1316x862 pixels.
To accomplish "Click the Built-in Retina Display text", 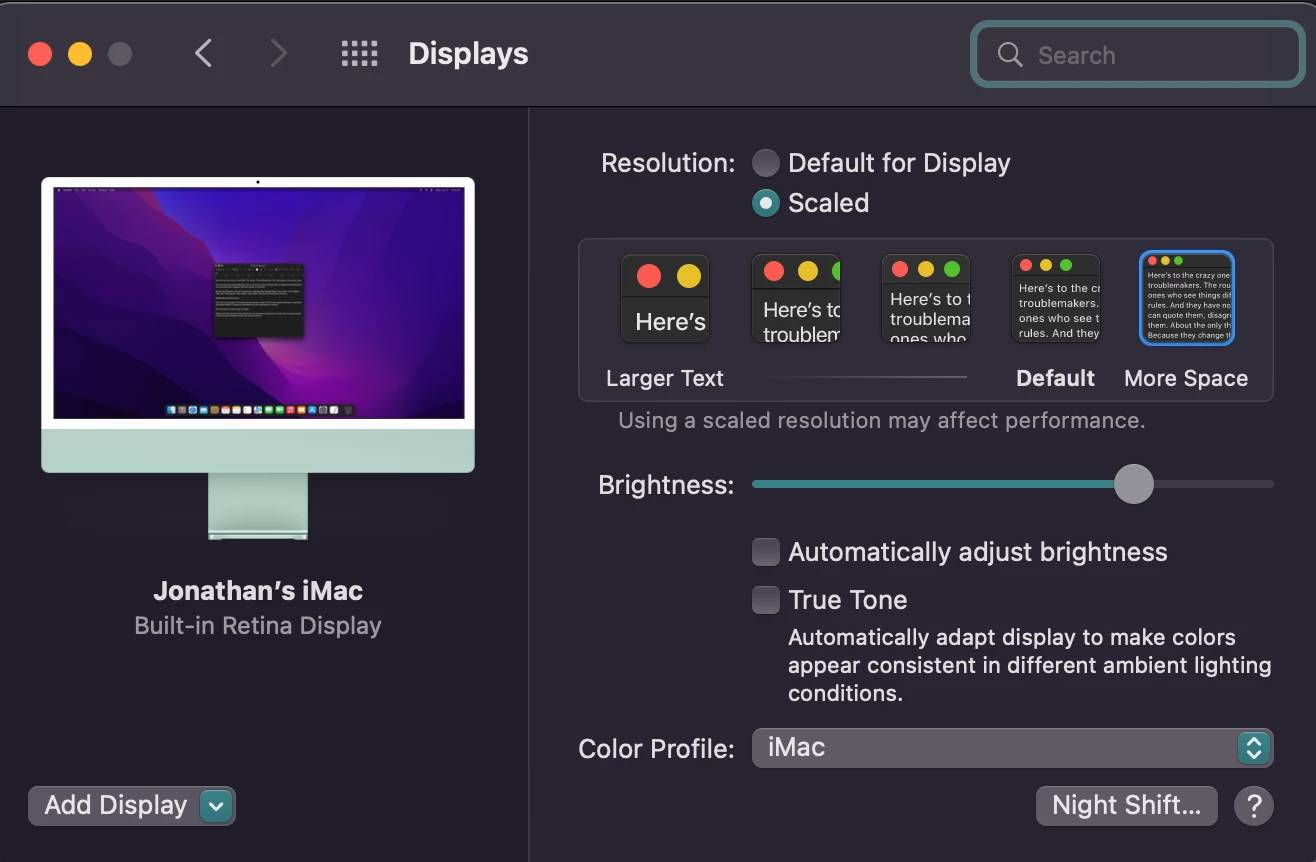I will click(258, 626).
